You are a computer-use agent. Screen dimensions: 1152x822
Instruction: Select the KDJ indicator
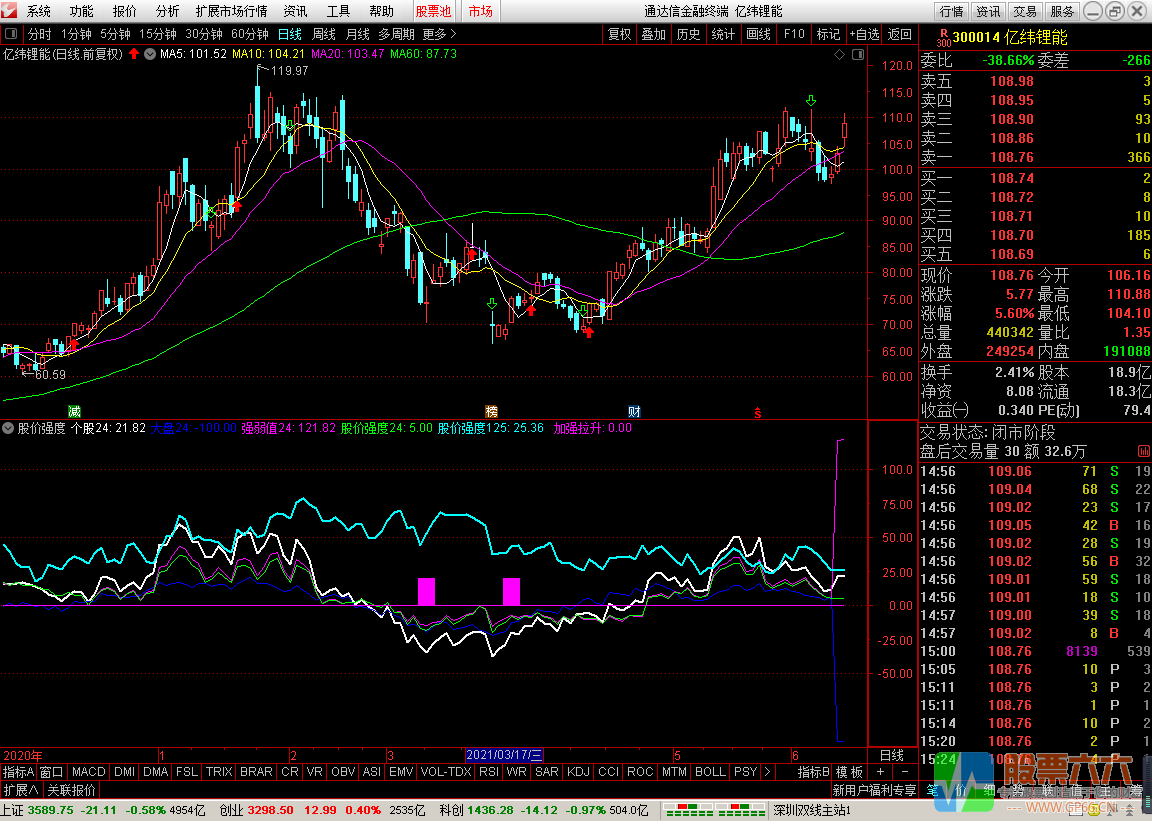tap(578, 771)
